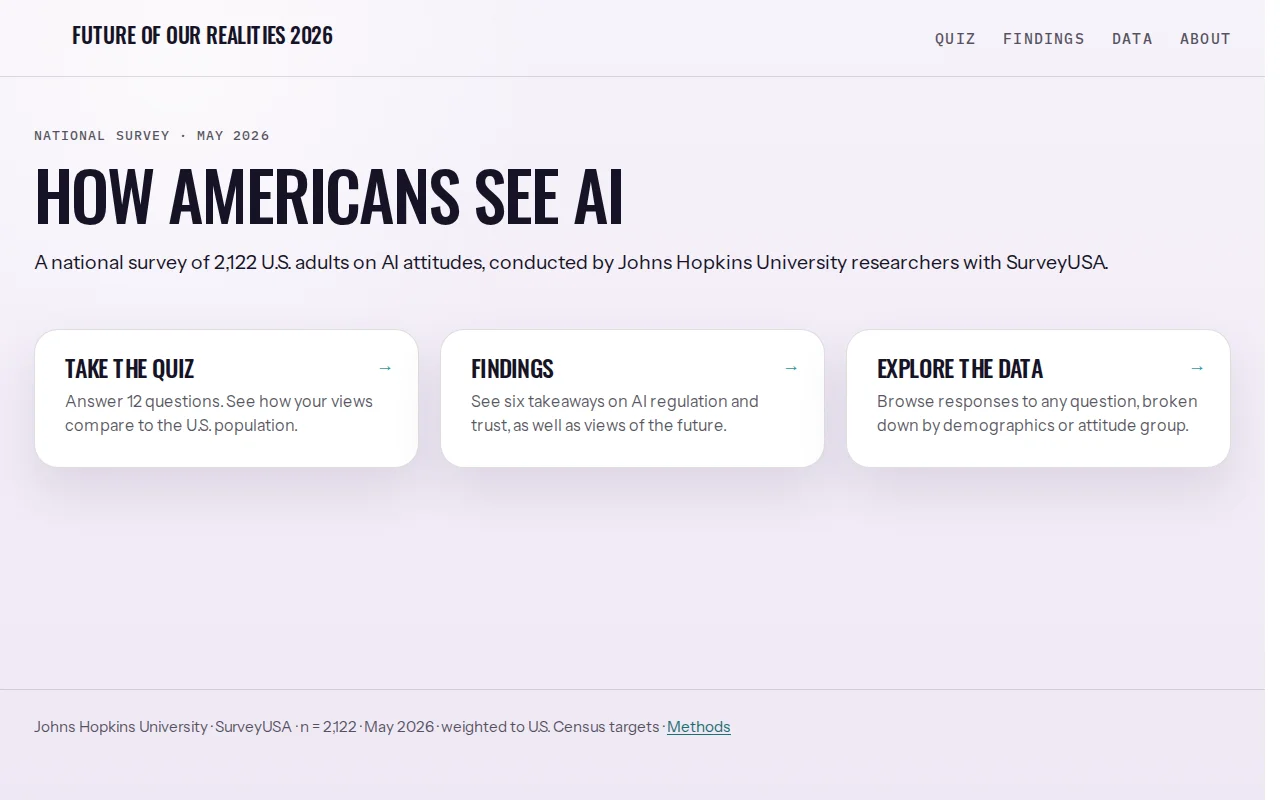
Task: Go to Findings in the top navigation
Action: coord(1043,39)
